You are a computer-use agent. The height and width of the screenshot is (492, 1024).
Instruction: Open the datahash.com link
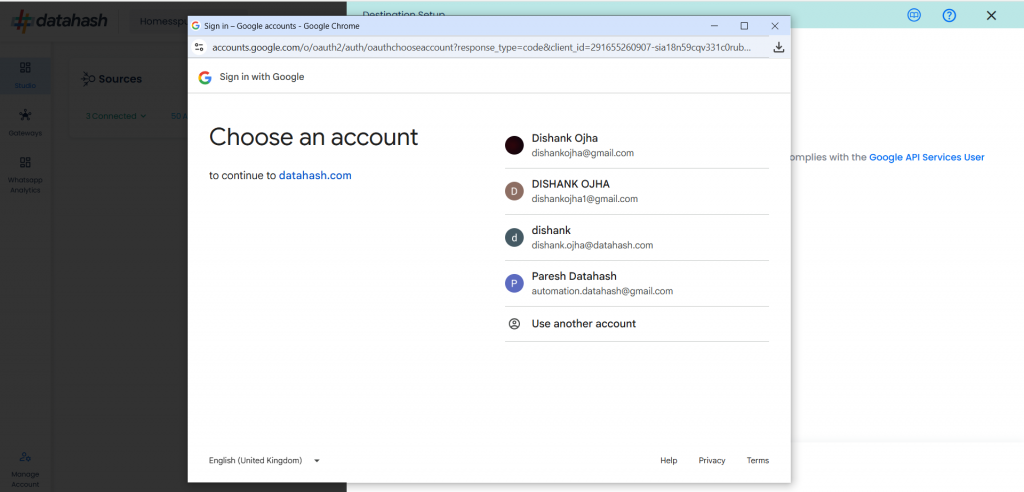pyautogui.click(x=315, y=175)
